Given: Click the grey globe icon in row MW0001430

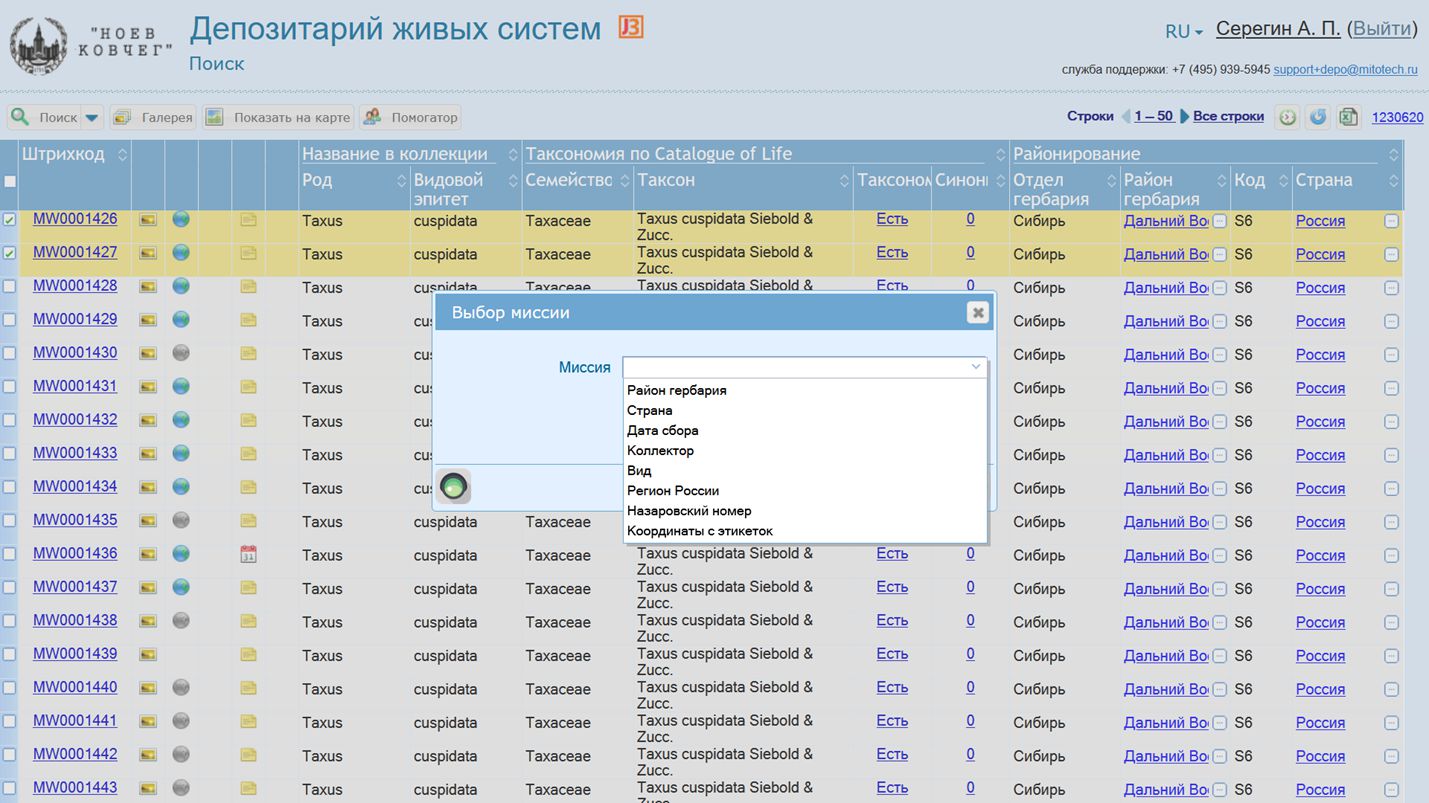Looking at the screenshot, I should pos(181,353).
